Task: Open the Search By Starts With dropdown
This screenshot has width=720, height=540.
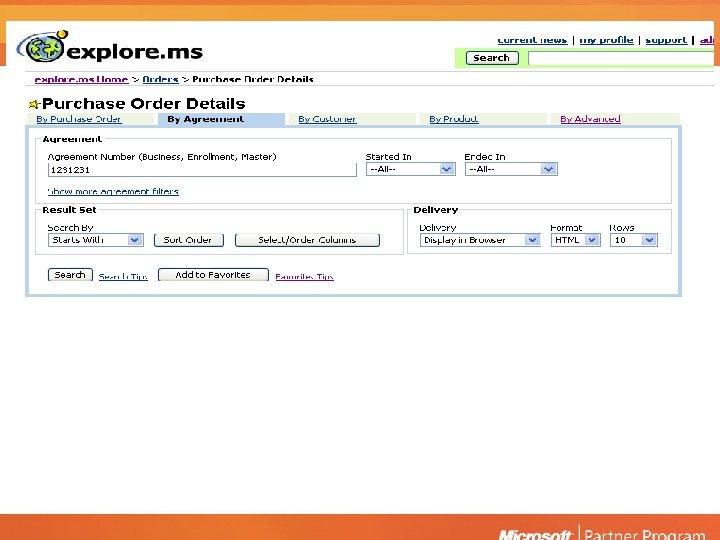Action: pos(96,240)
